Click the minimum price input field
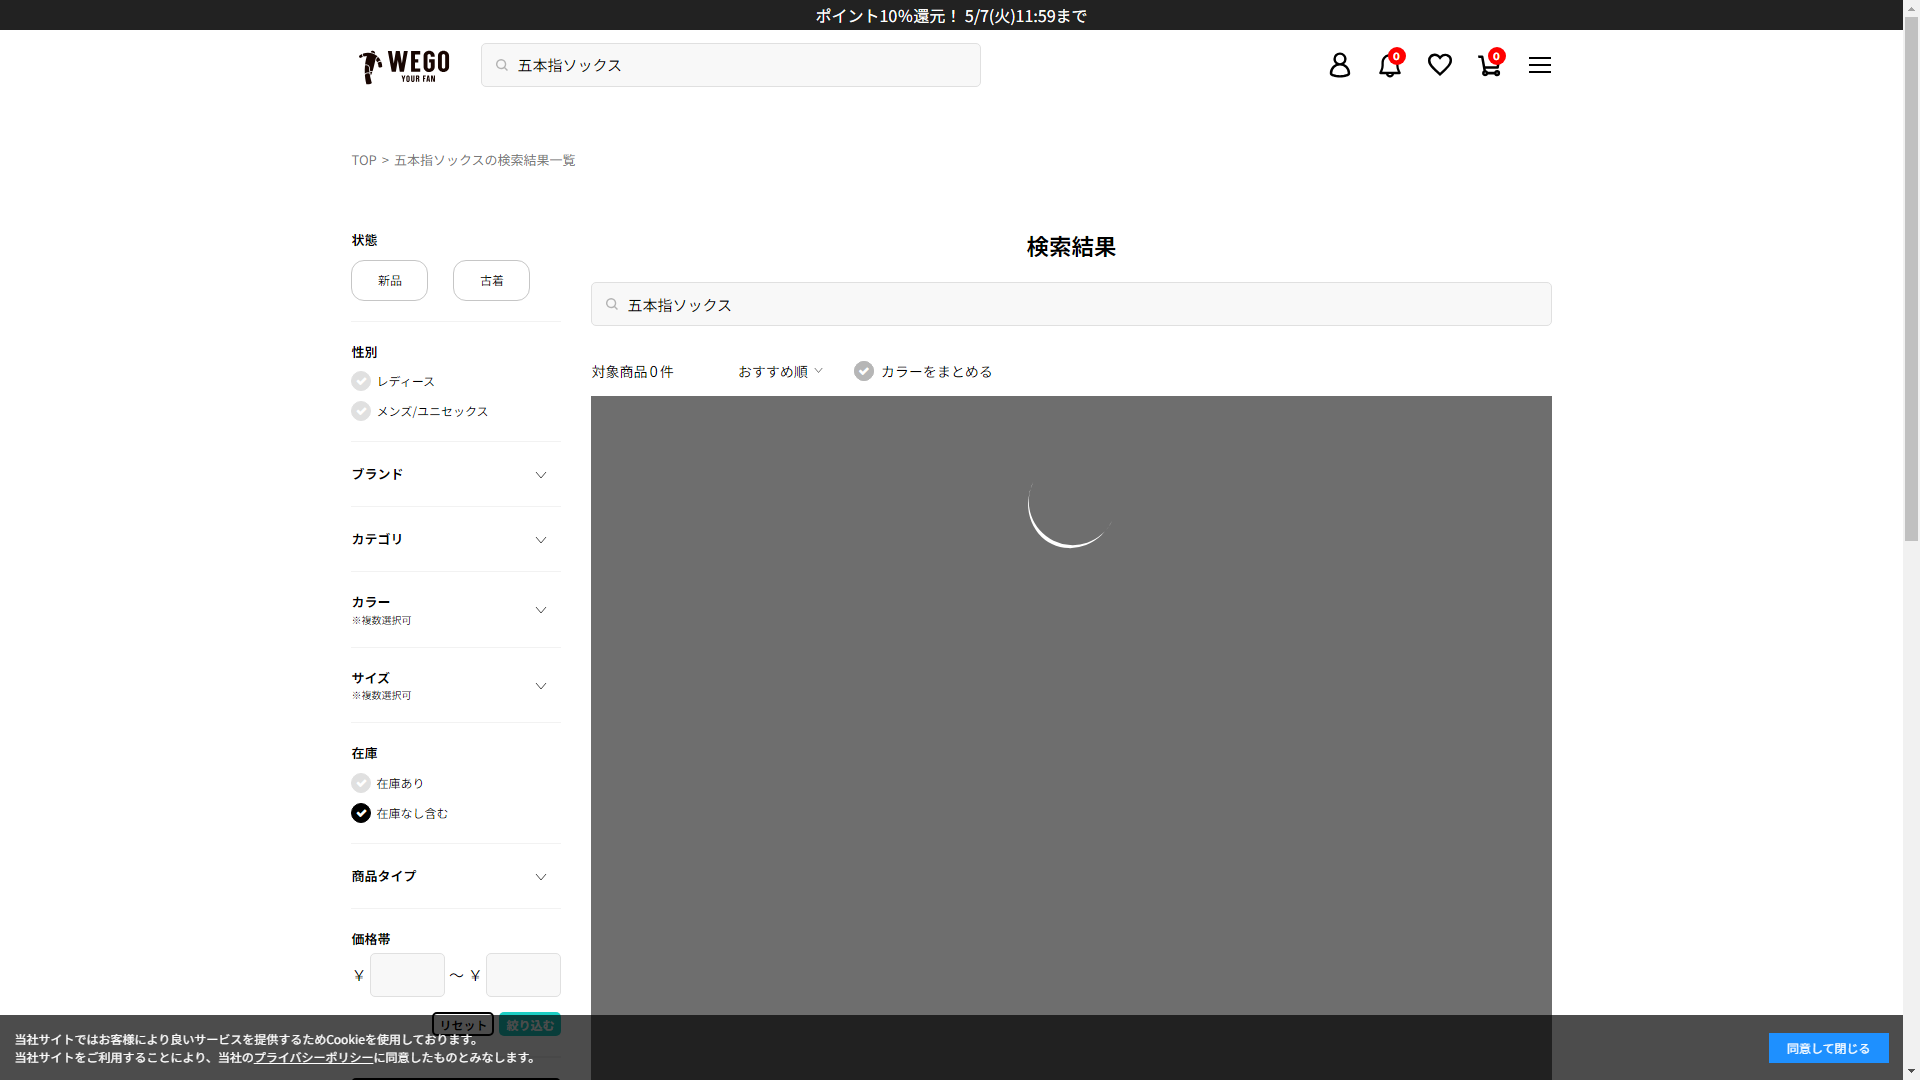The width and height of the screenshot is (1920, 1080). pos(407,974)
